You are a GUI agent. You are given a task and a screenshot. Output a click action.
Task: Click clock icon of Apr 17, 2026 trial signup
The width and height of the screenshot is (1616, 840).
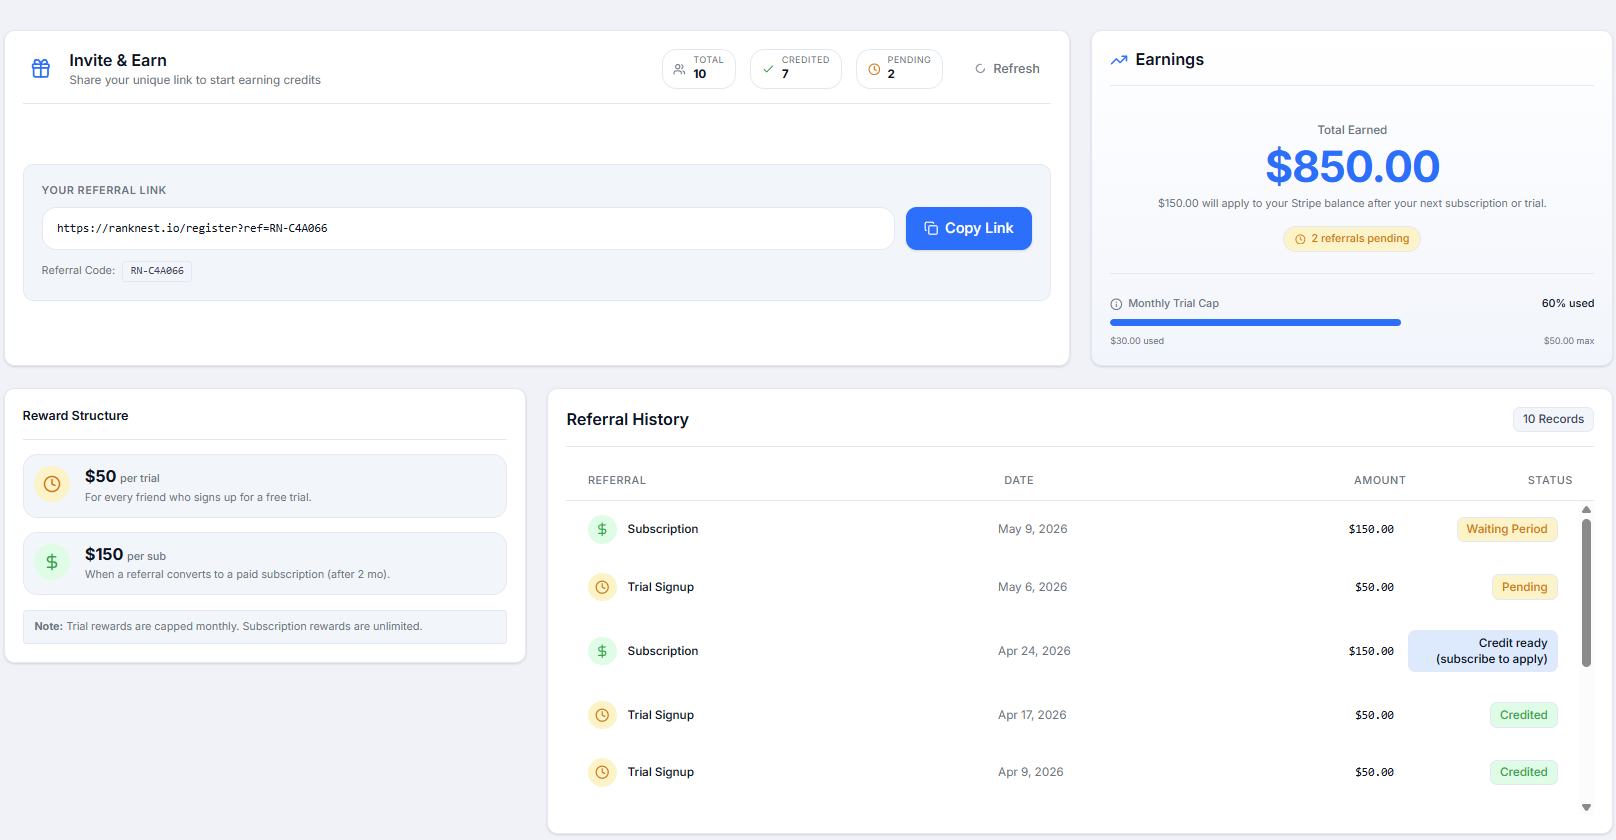(x=602, y=715)
